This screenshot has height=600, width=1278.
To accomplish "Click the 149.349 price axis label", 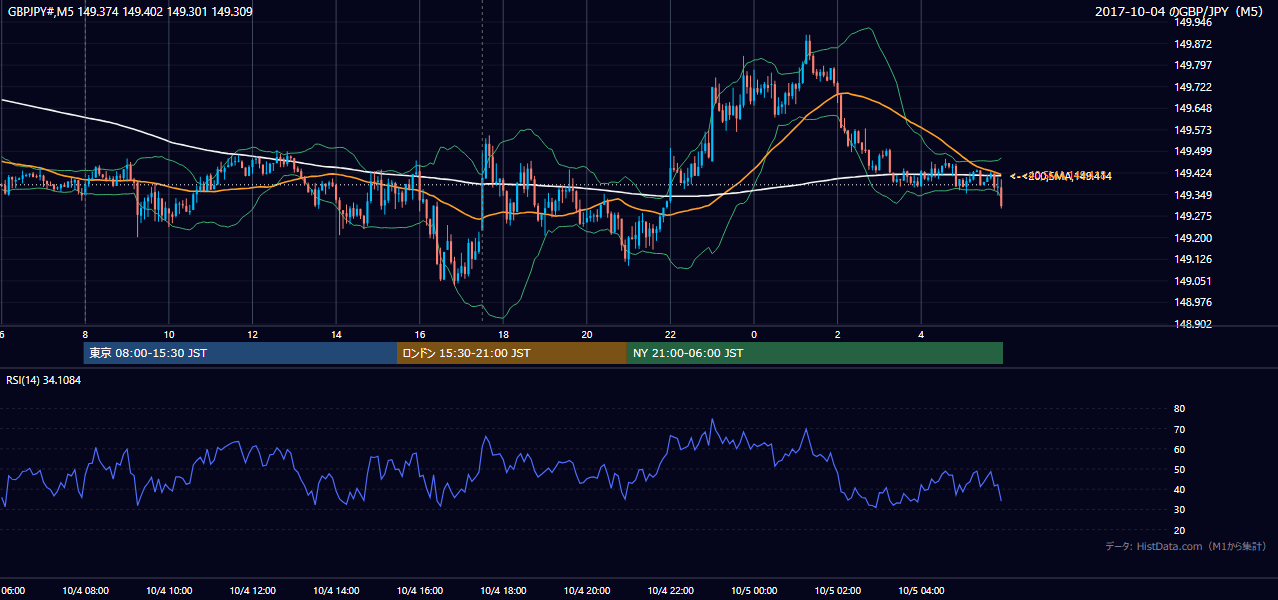I will pos(1193,194).
